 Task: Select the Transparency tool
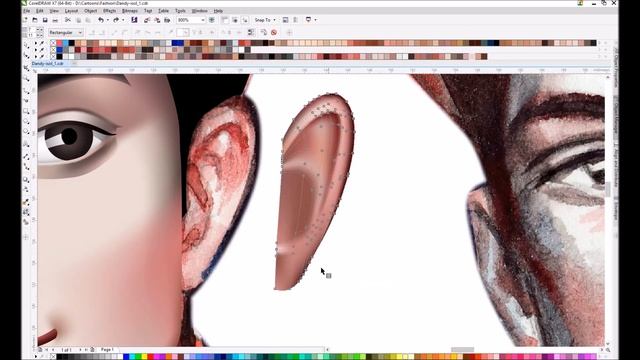(x=26, y=189)
